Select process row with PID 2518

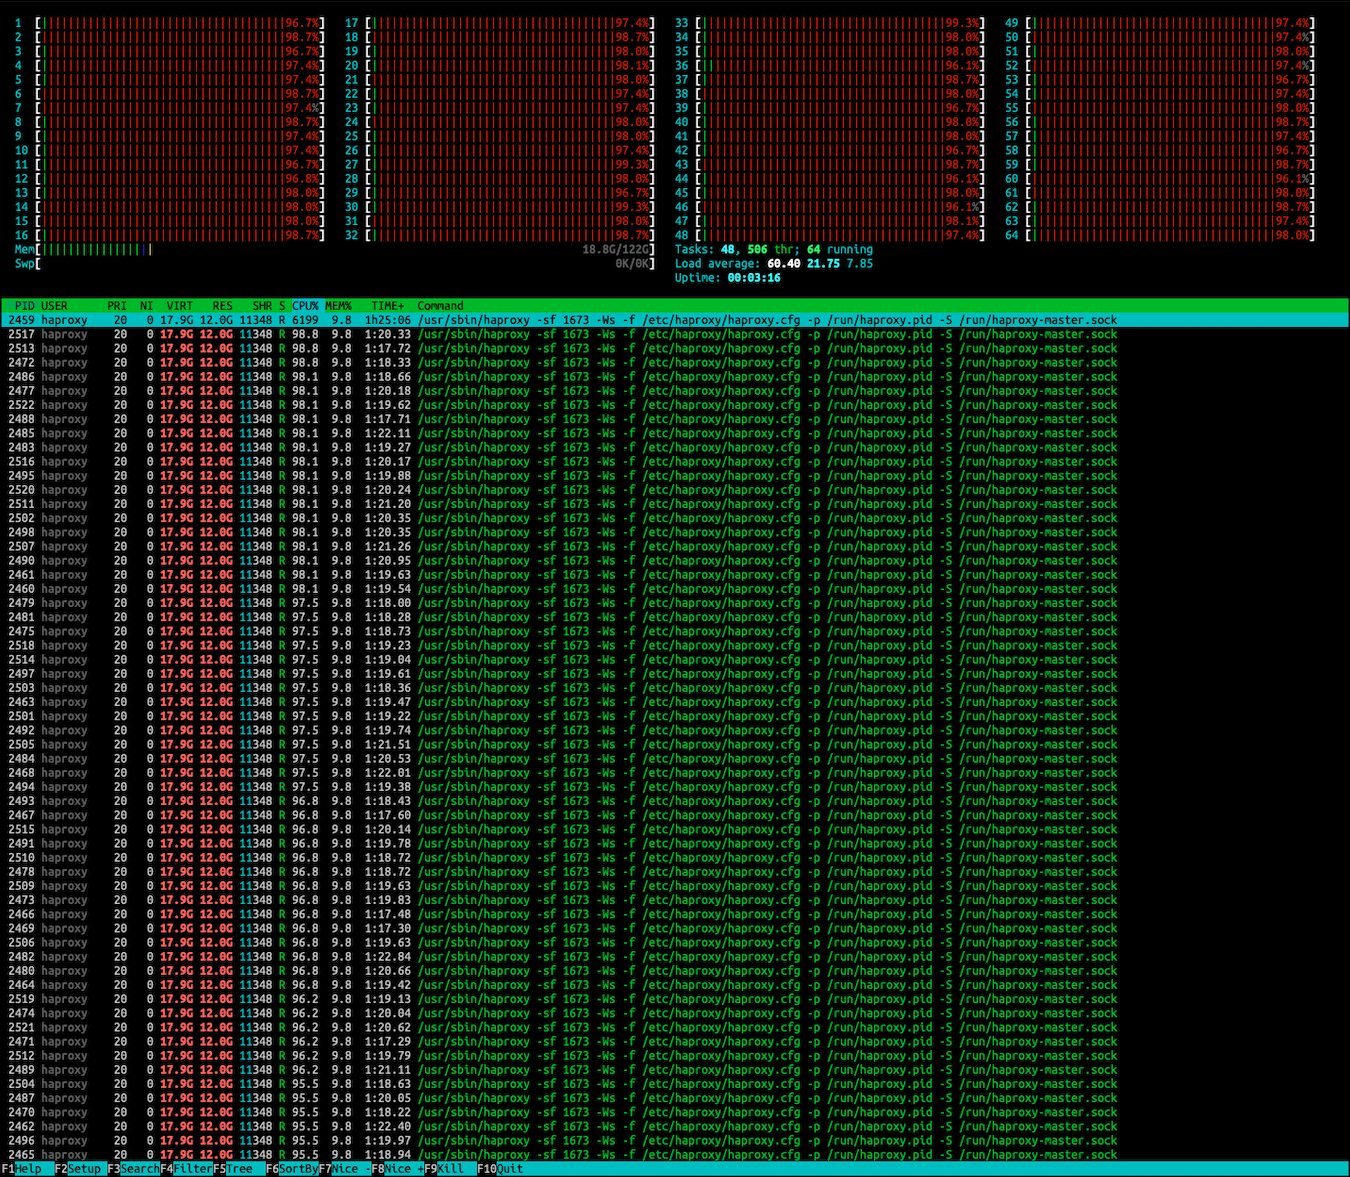point(674,645)
